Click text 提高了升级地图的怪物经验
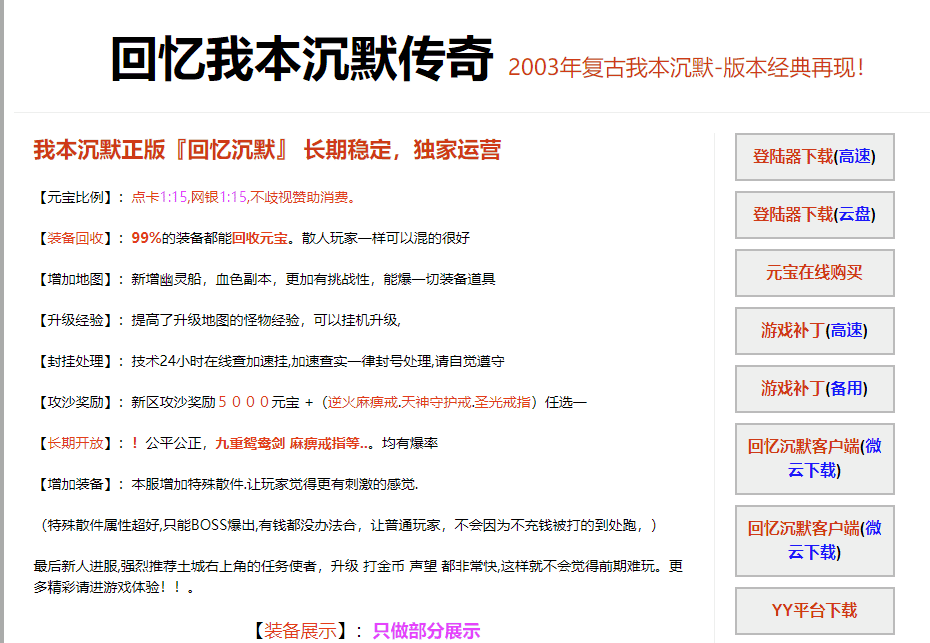 point(215,320)
